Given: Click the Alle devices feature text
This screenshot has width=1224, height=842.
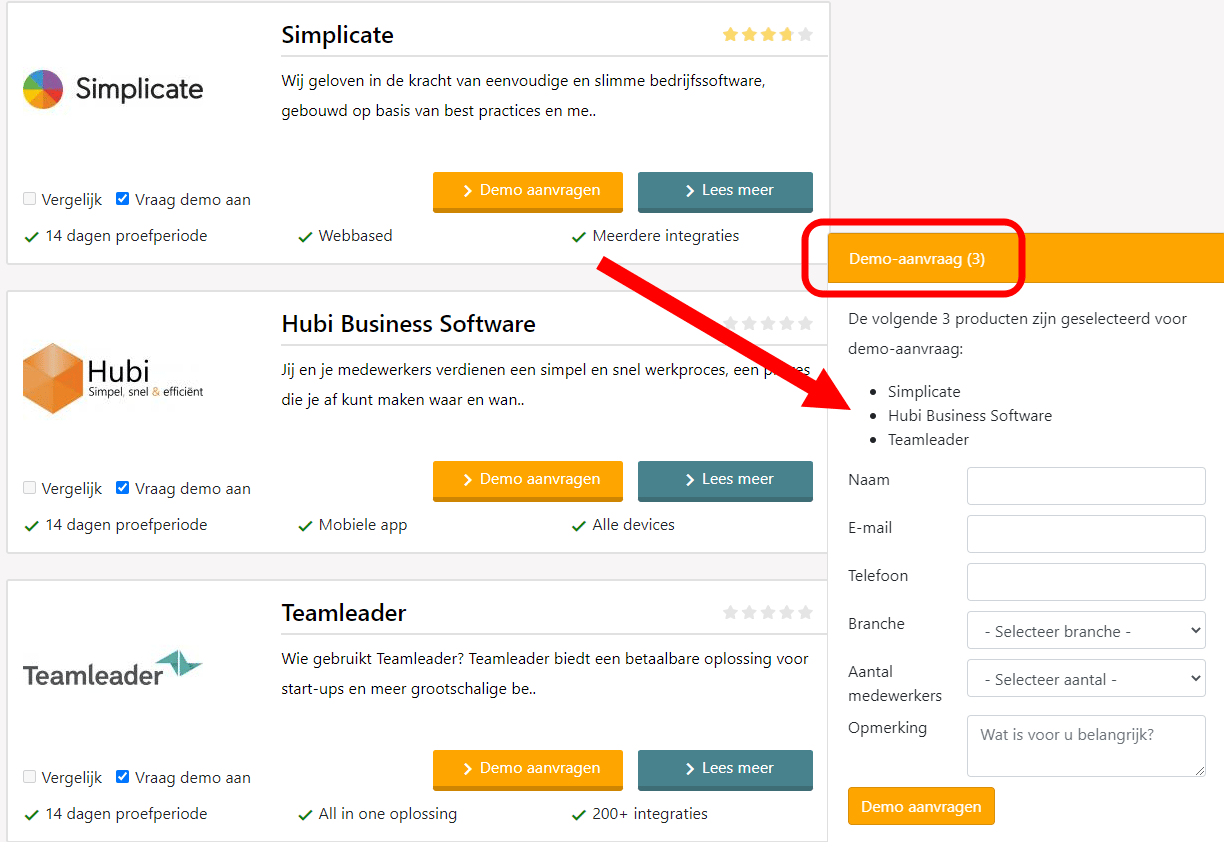Looking at the screenshot, I should tap(633, 525).
